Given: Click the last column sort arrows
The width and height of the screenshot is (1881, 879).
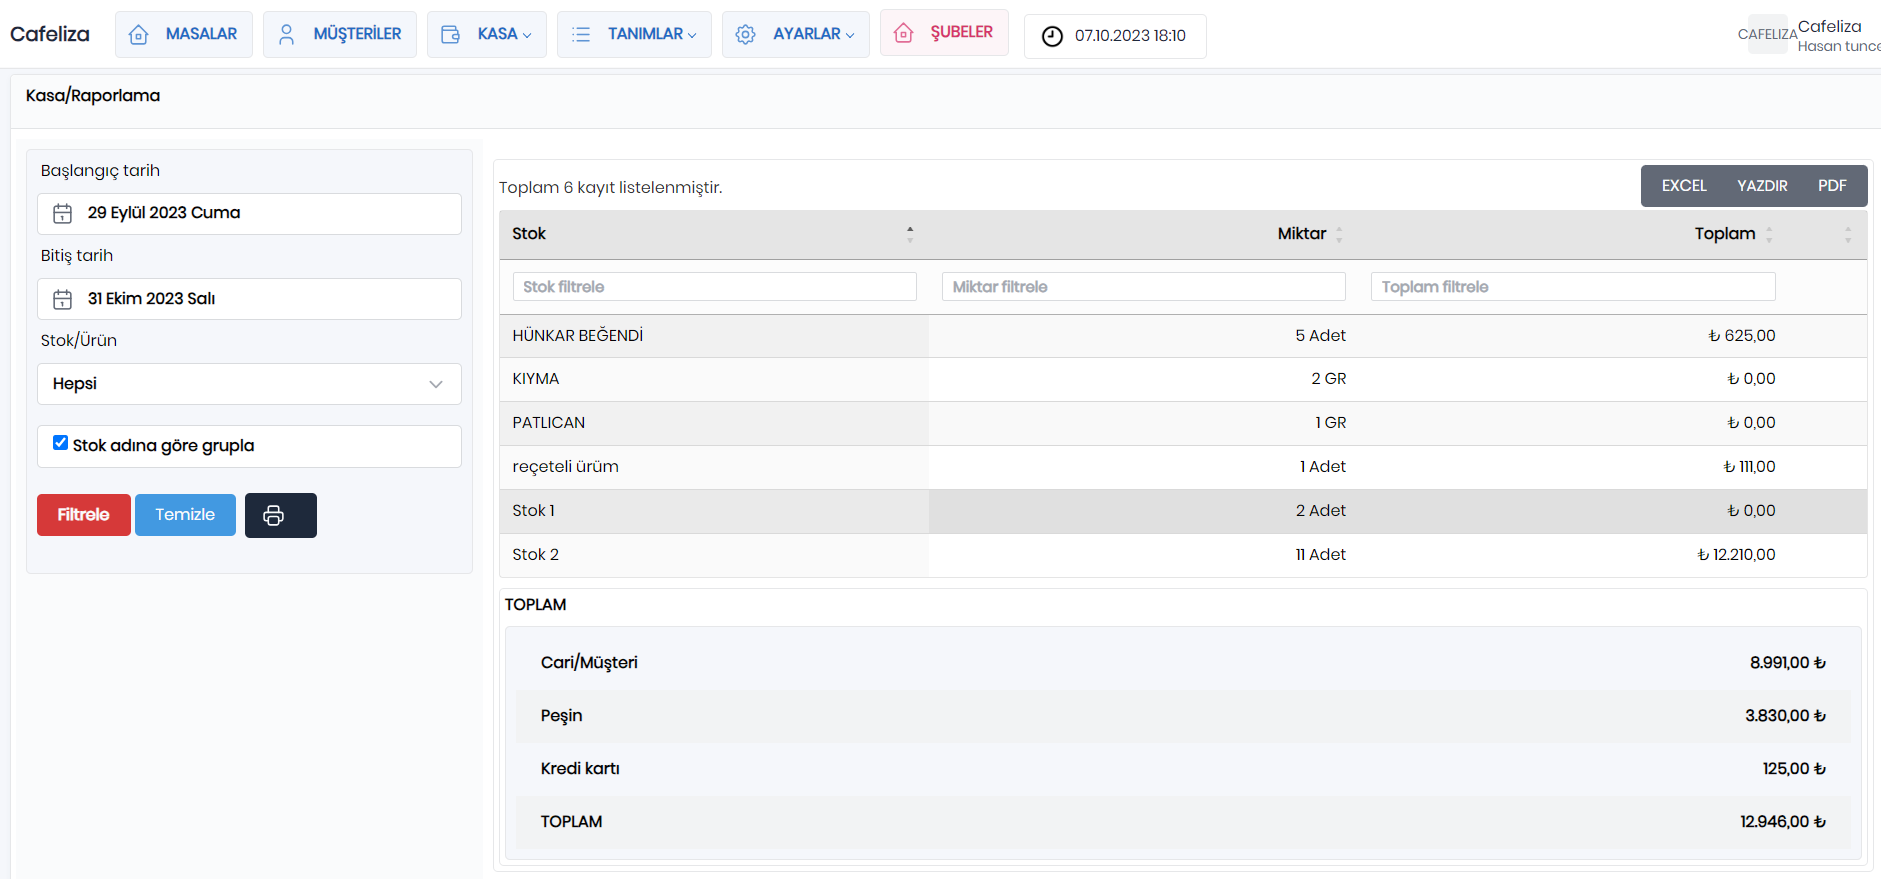Looking at the screenshot, I should (x=1848, y=234).
